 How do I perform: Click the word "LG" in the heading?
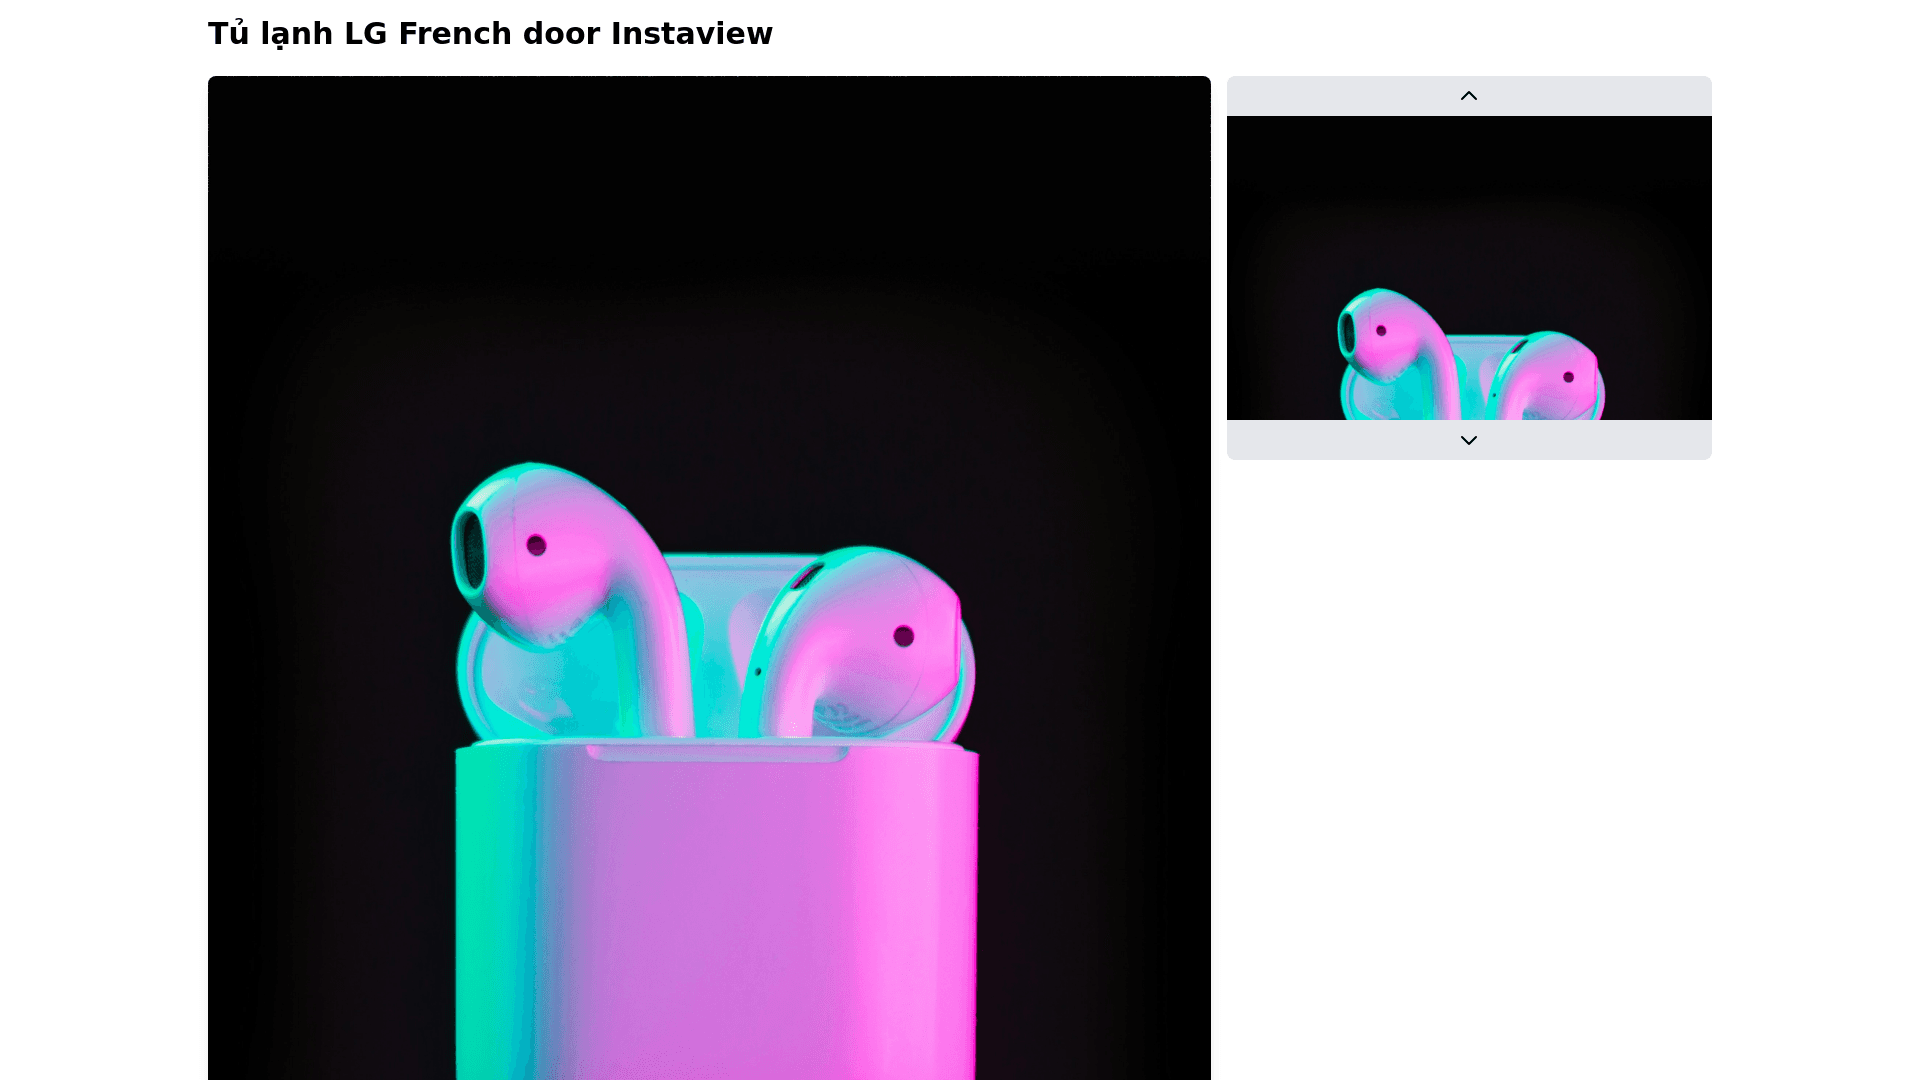coord(365,34)
